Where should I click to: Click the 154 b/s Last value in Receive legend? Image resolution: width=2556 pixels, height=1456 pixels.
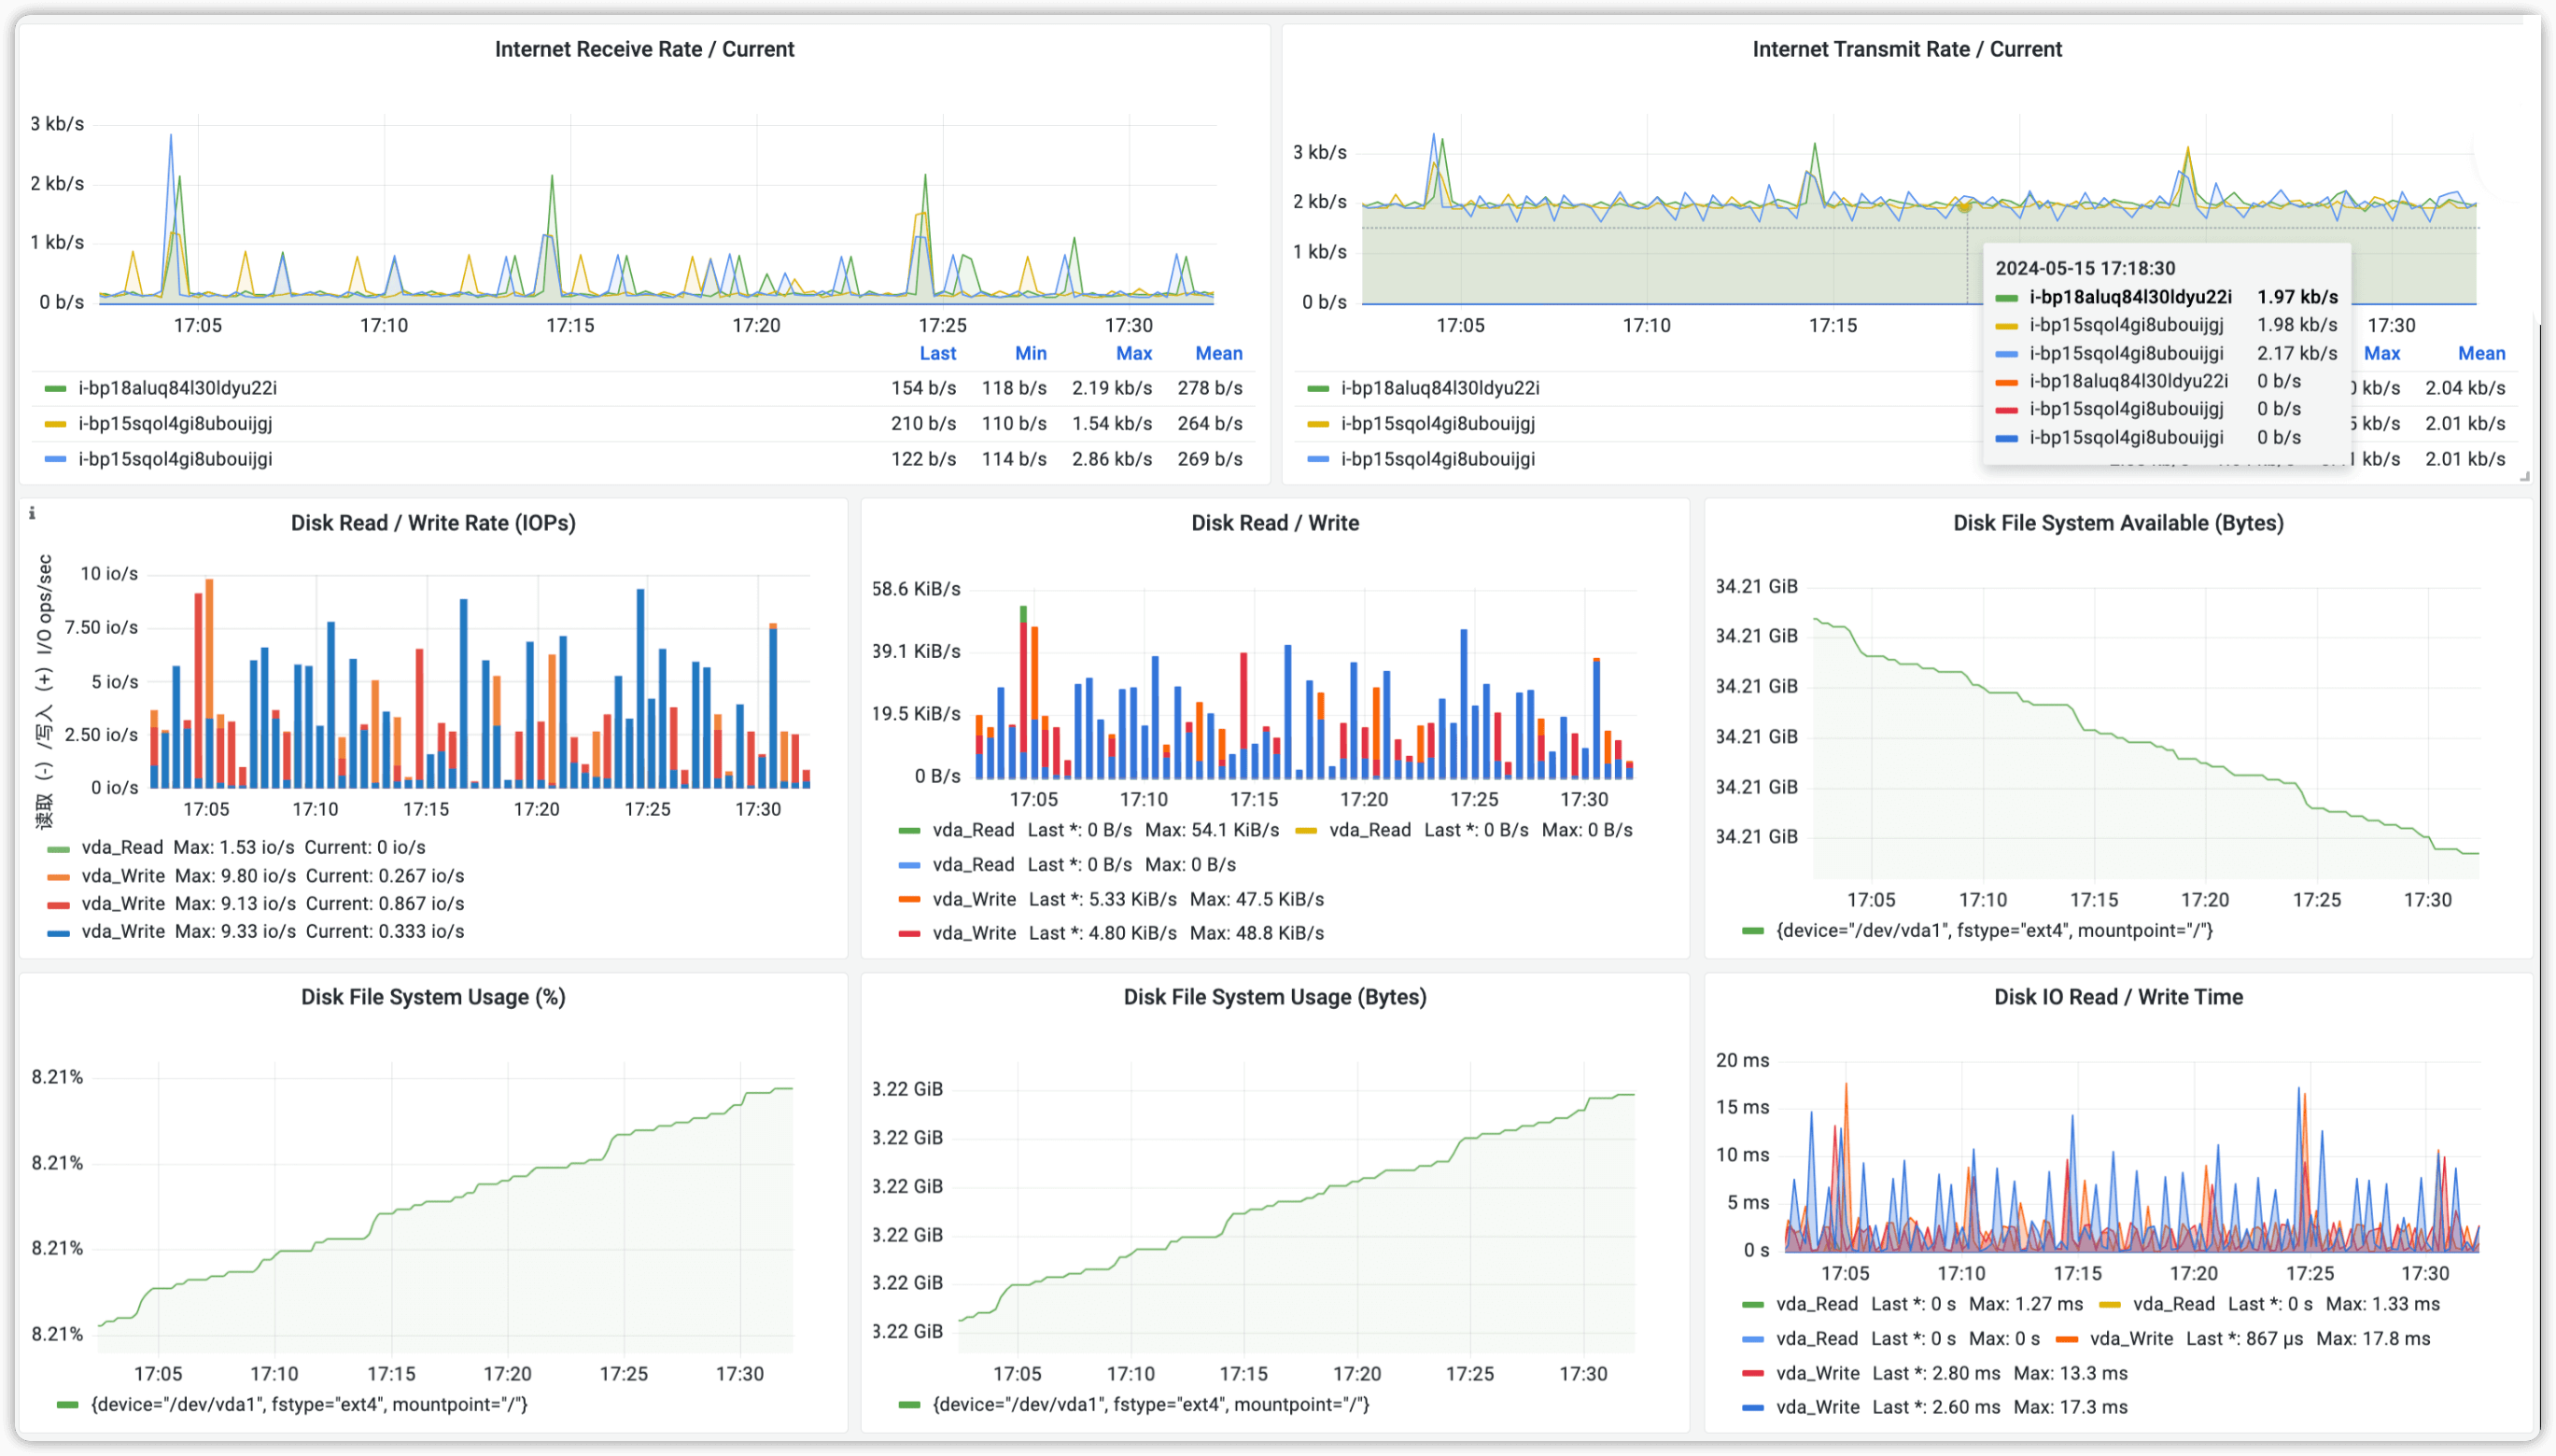tap(923, 388)
